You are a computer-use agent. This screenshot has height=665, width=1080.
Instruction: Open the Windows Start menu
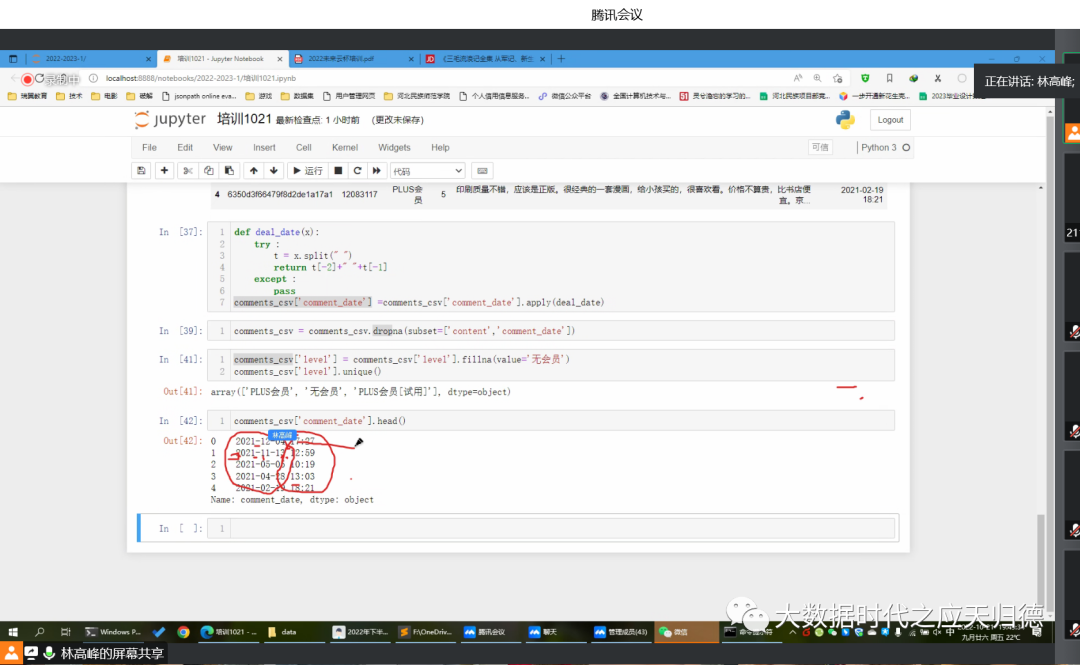pyautogui.click(x=12, y=632)
